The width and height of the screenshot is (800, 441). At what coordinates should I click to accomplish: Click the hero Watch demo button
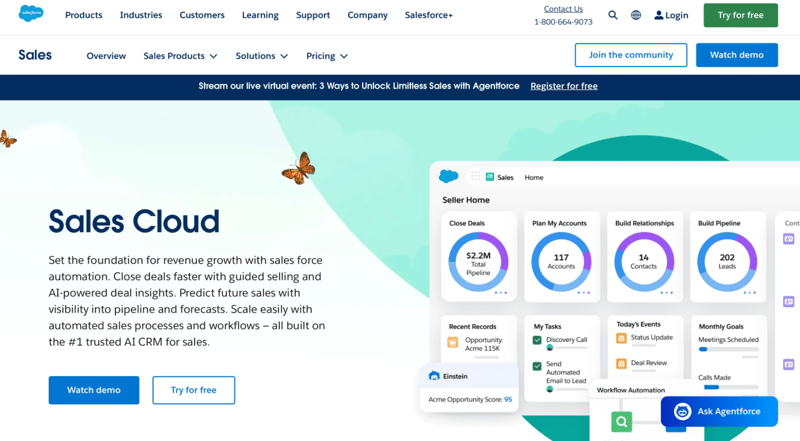tap(94, 390)
